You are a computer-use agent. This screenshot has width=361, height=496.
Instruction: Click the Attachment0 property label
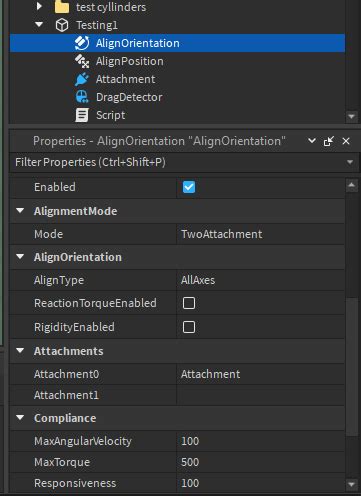pos(66,374)
